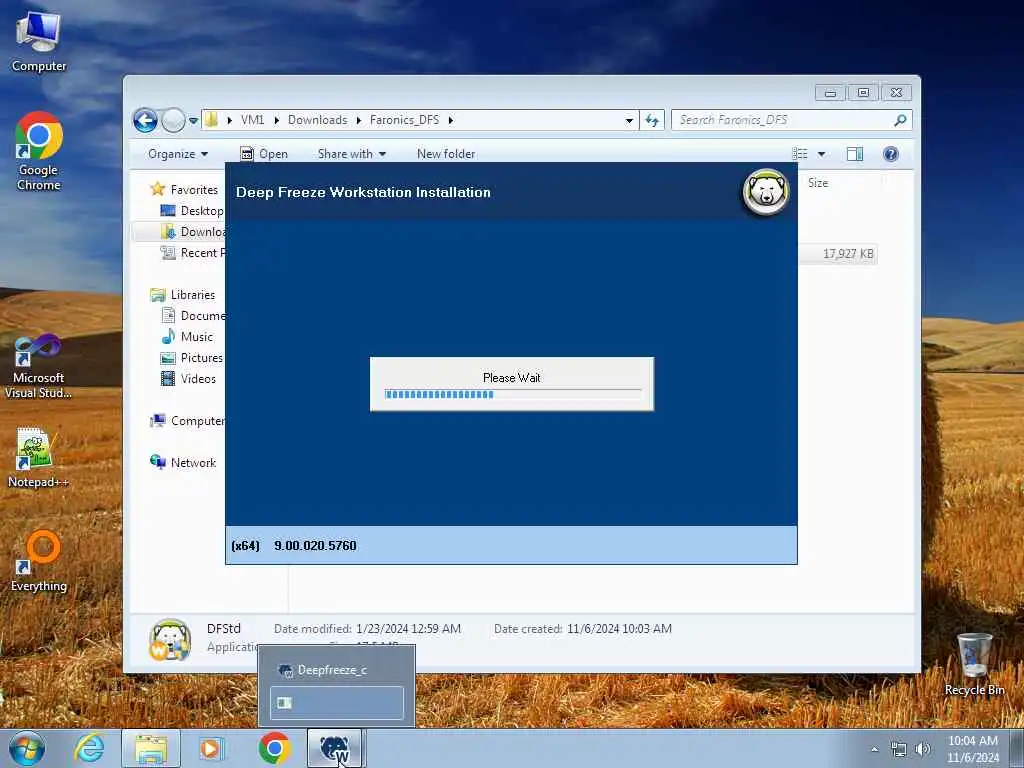The image size is (1024, 768).
Task: Toggle the preview pane icon
Action: (855, 154)
